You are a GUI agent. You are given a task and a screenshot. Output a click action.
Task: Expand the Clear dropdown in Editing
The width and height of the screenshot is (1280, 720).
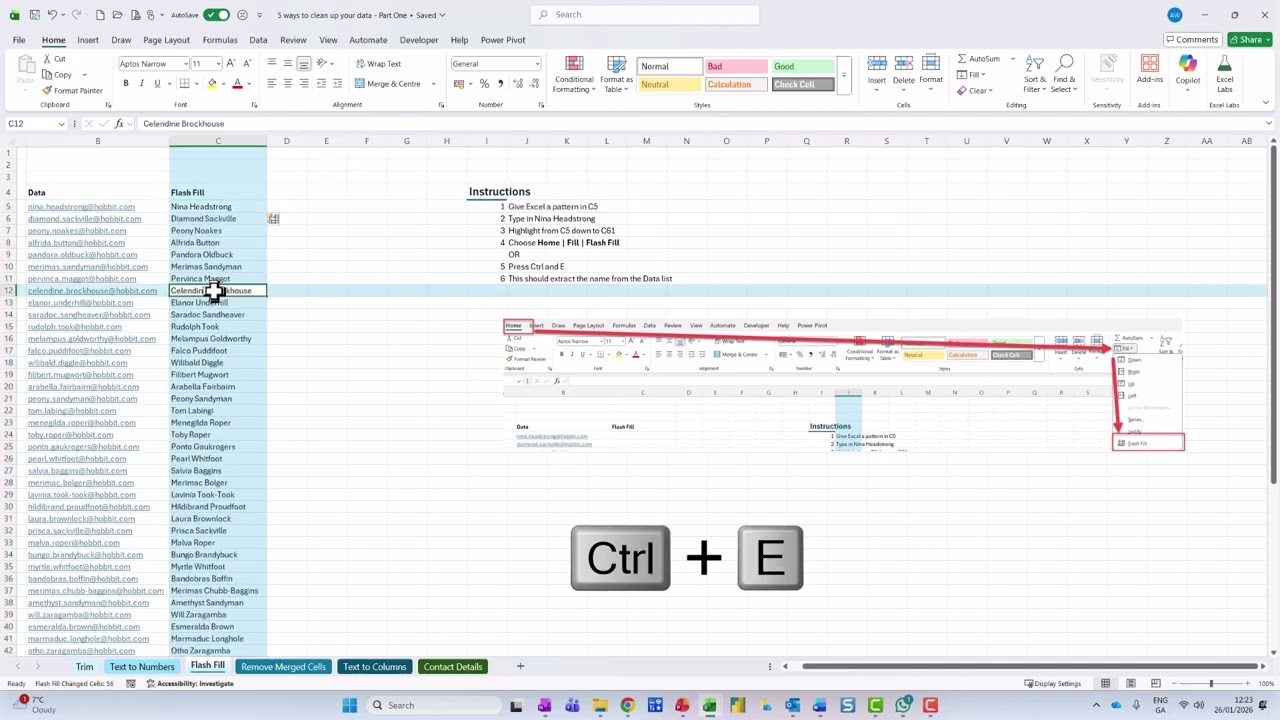[x=990, y=91]
